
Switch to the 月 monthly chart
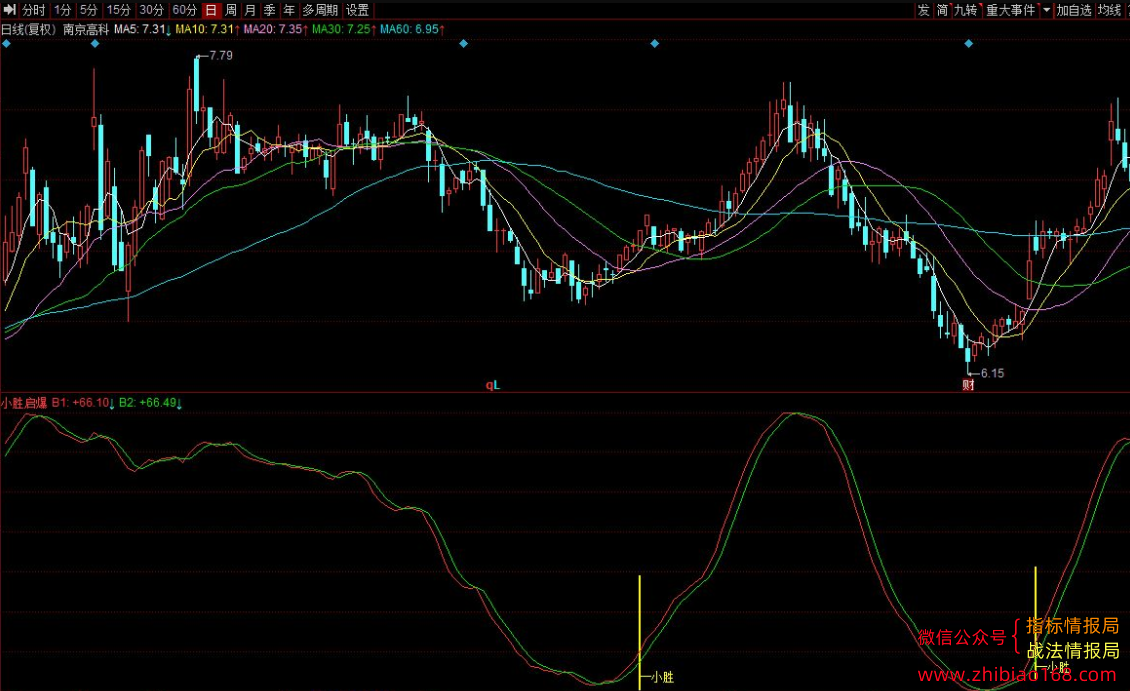[250, 10]
